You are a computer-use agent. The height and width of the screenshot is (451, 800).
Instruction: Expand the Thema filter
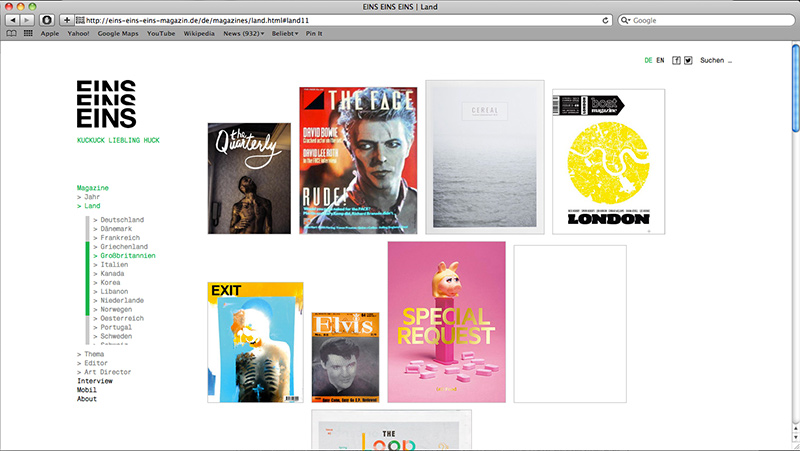point(90,354)
